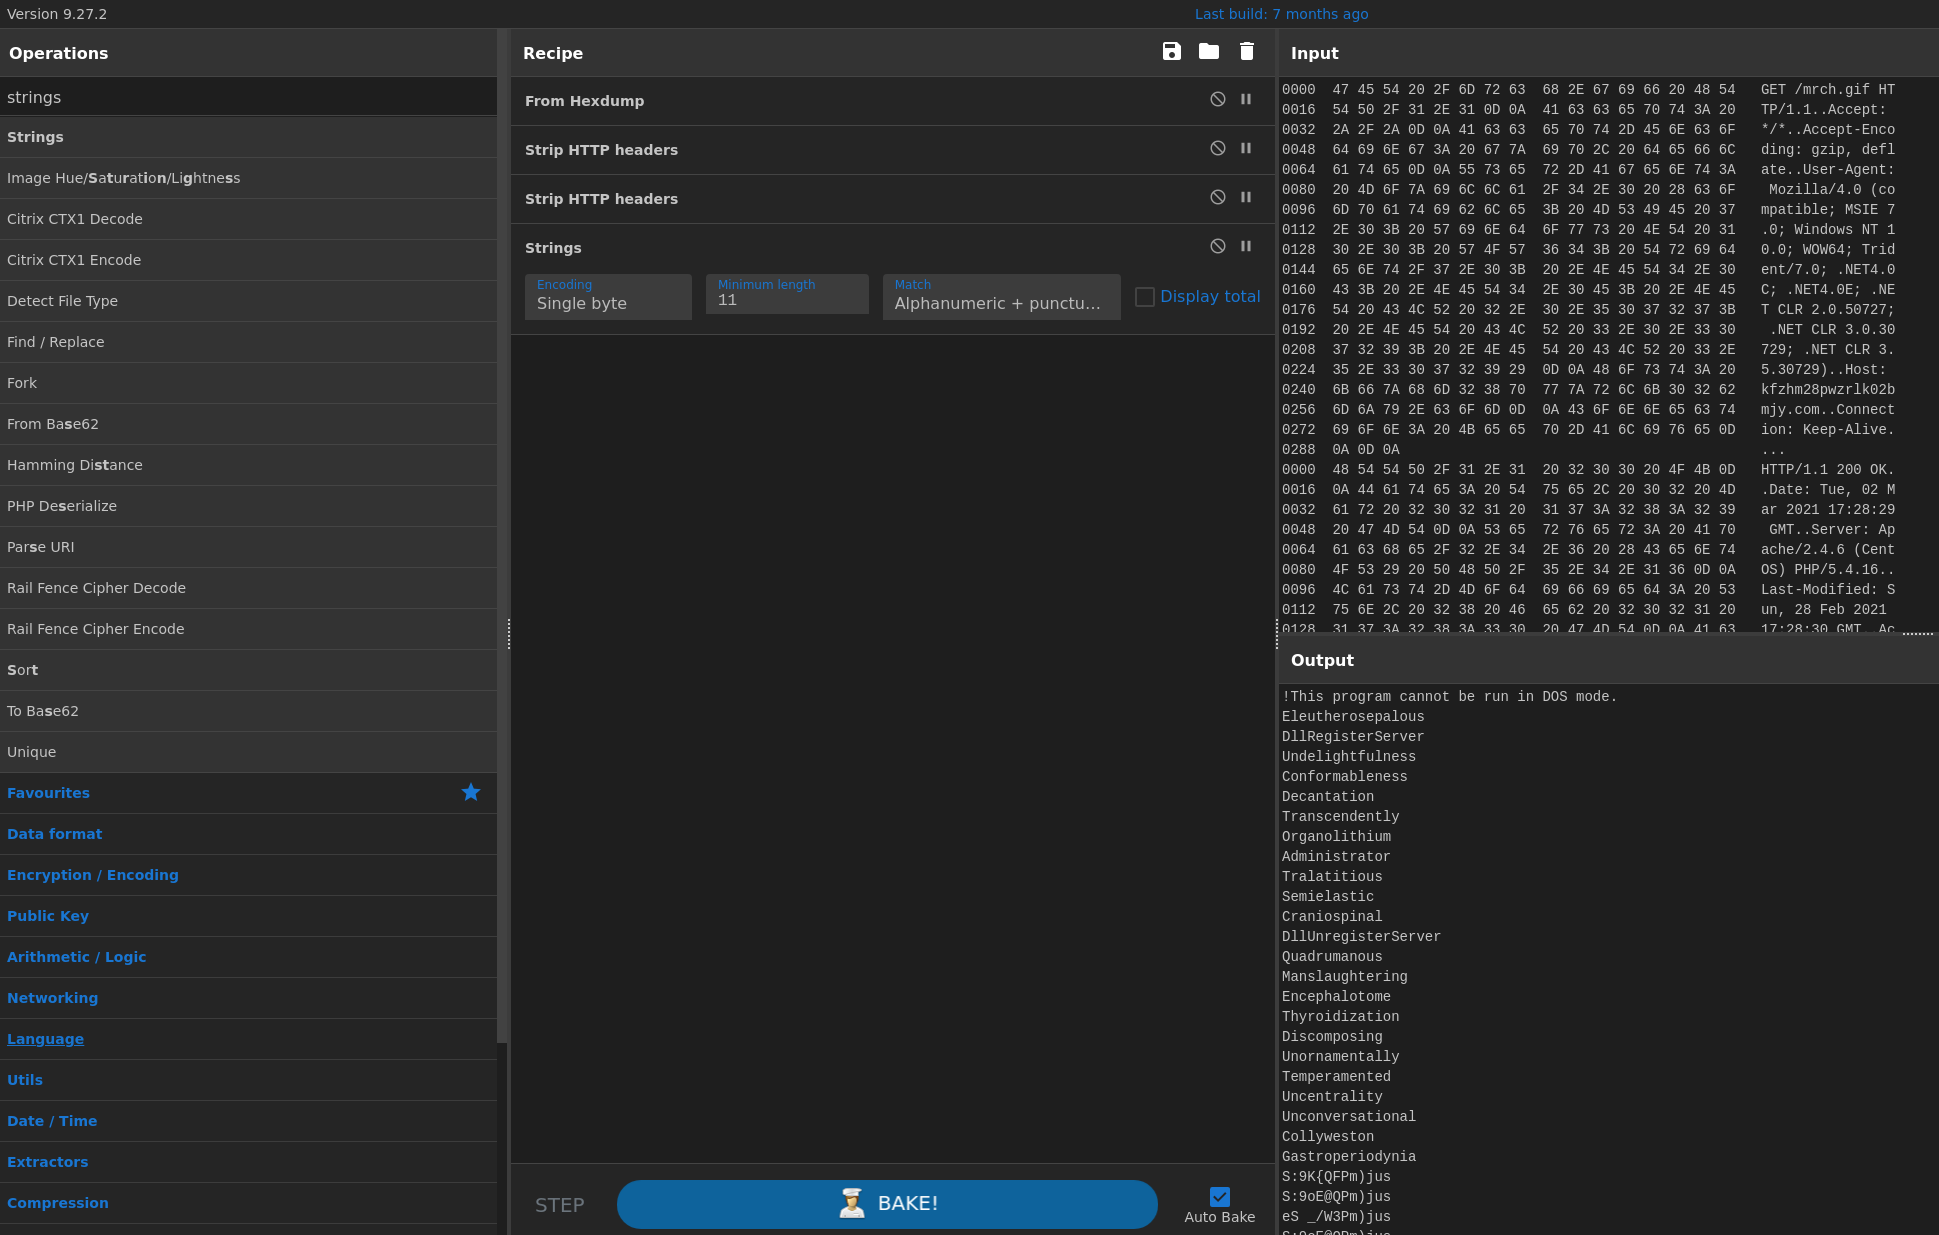1939x1235 pixels.
Task: Disable the Strings operation in recipe
Action: pyautogui.click(x=1218, y=246)
